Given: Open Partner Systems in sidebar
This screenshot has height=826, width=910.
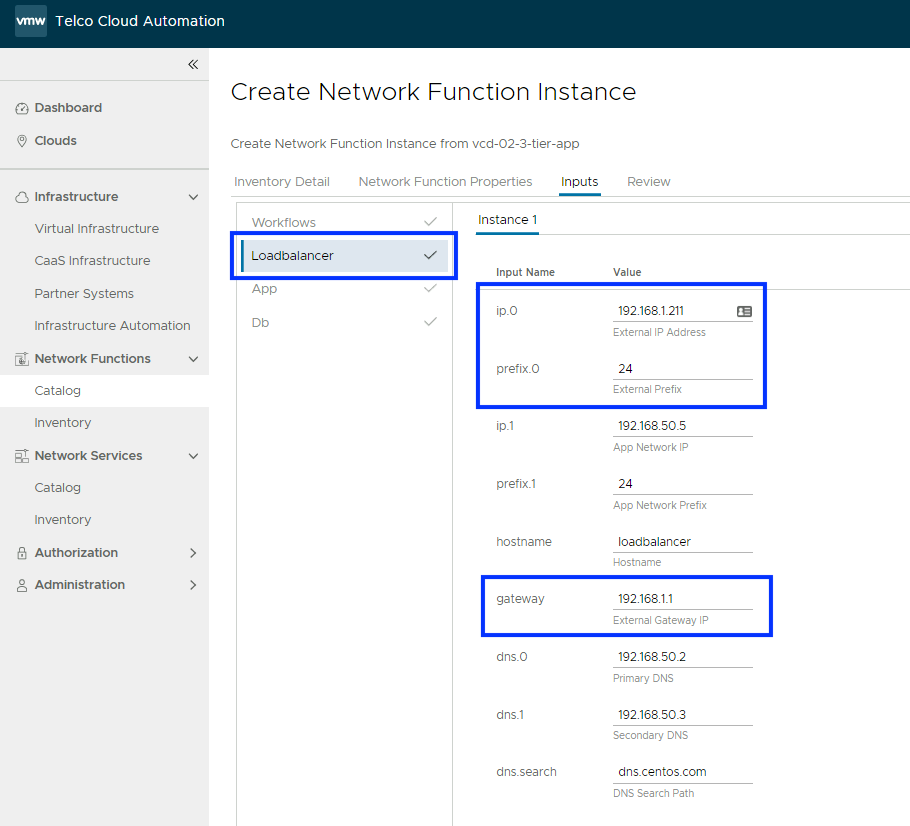Looking at the screenshot, I should [x=84, y=294].
